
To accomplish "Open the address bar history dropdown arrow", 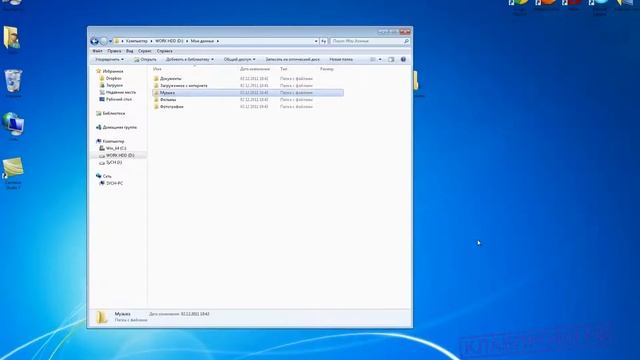I will (316, 41).
